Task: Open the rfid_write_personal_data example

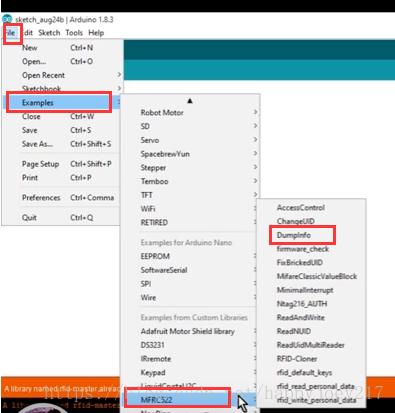Action: click(x=311, y=400)
